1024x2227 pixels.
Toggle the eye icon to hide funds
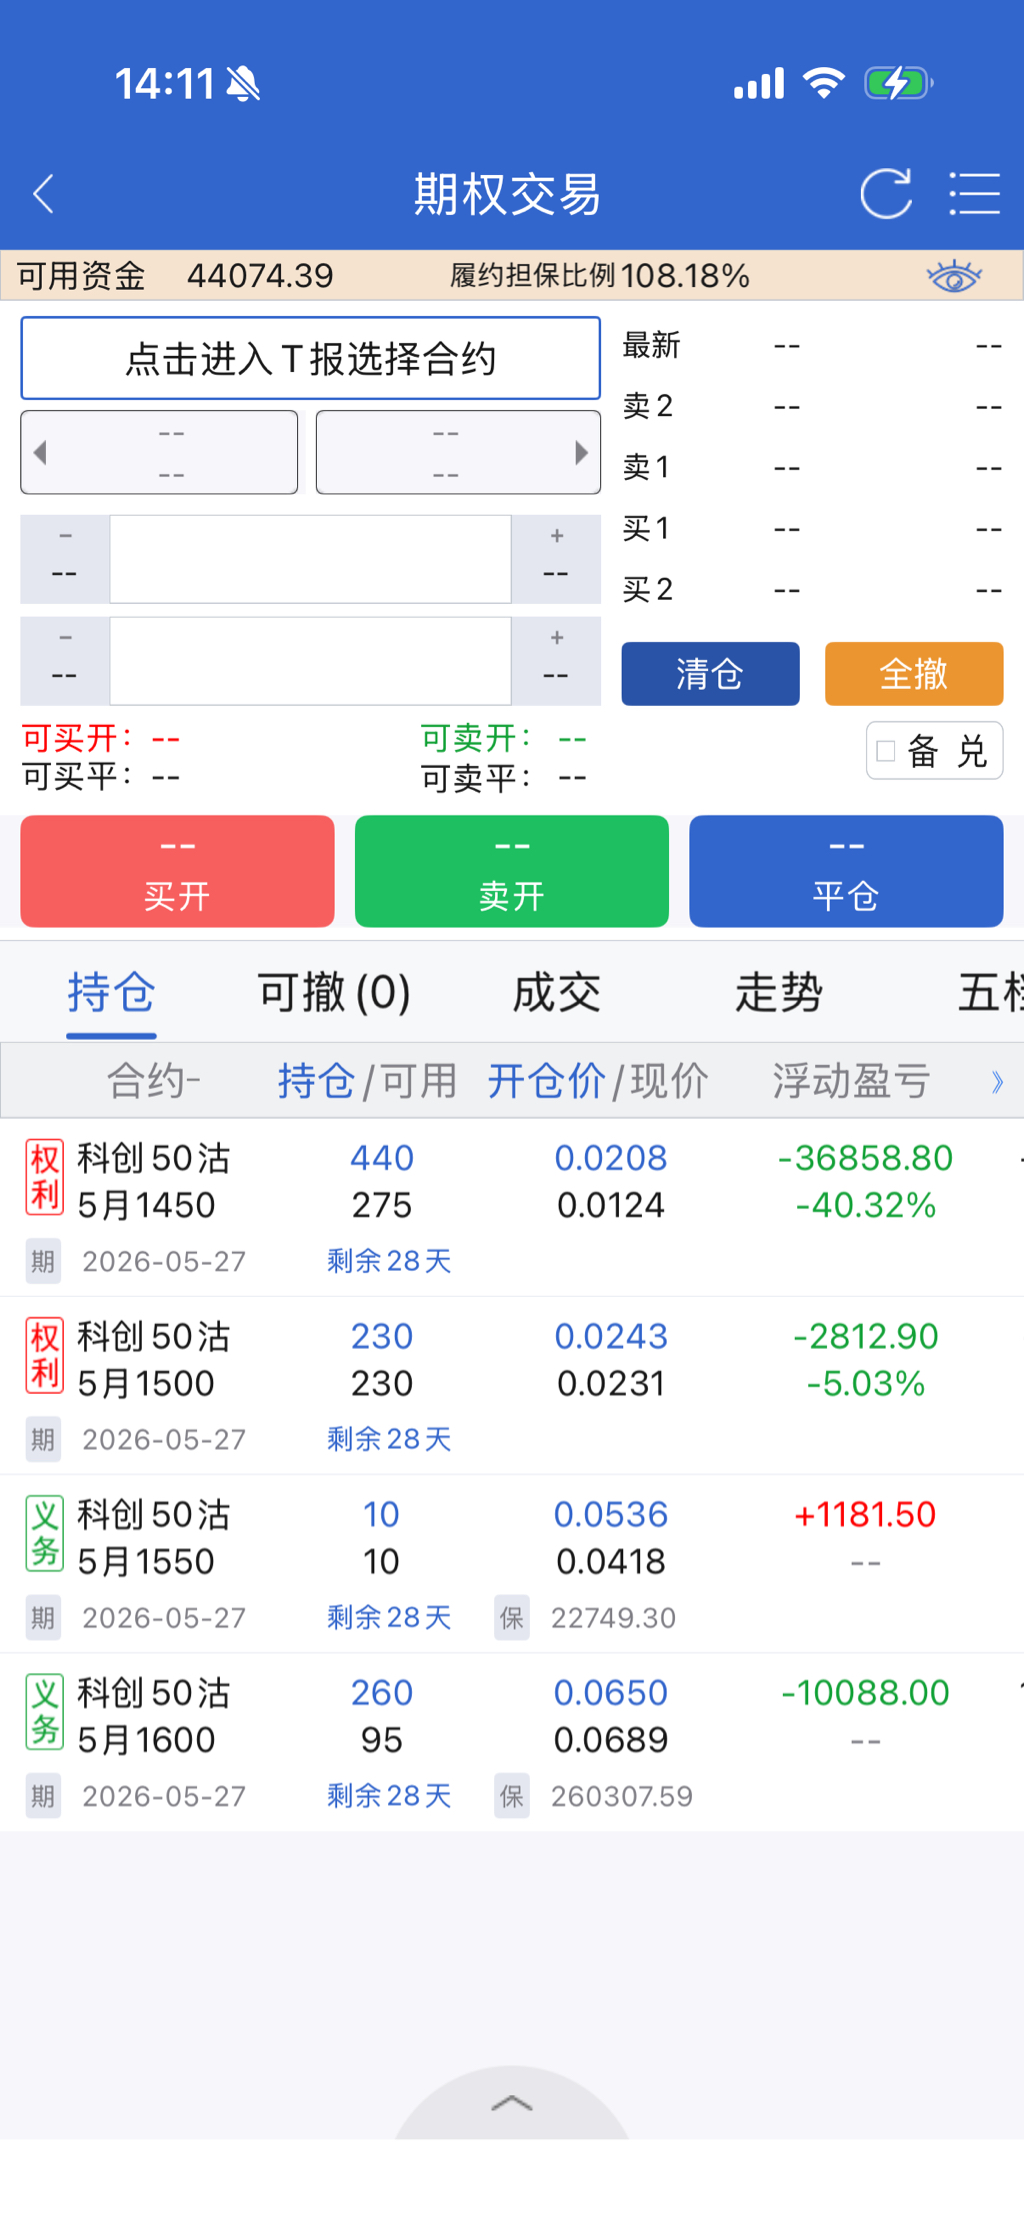pyautogui.click(x=954, y=275)
